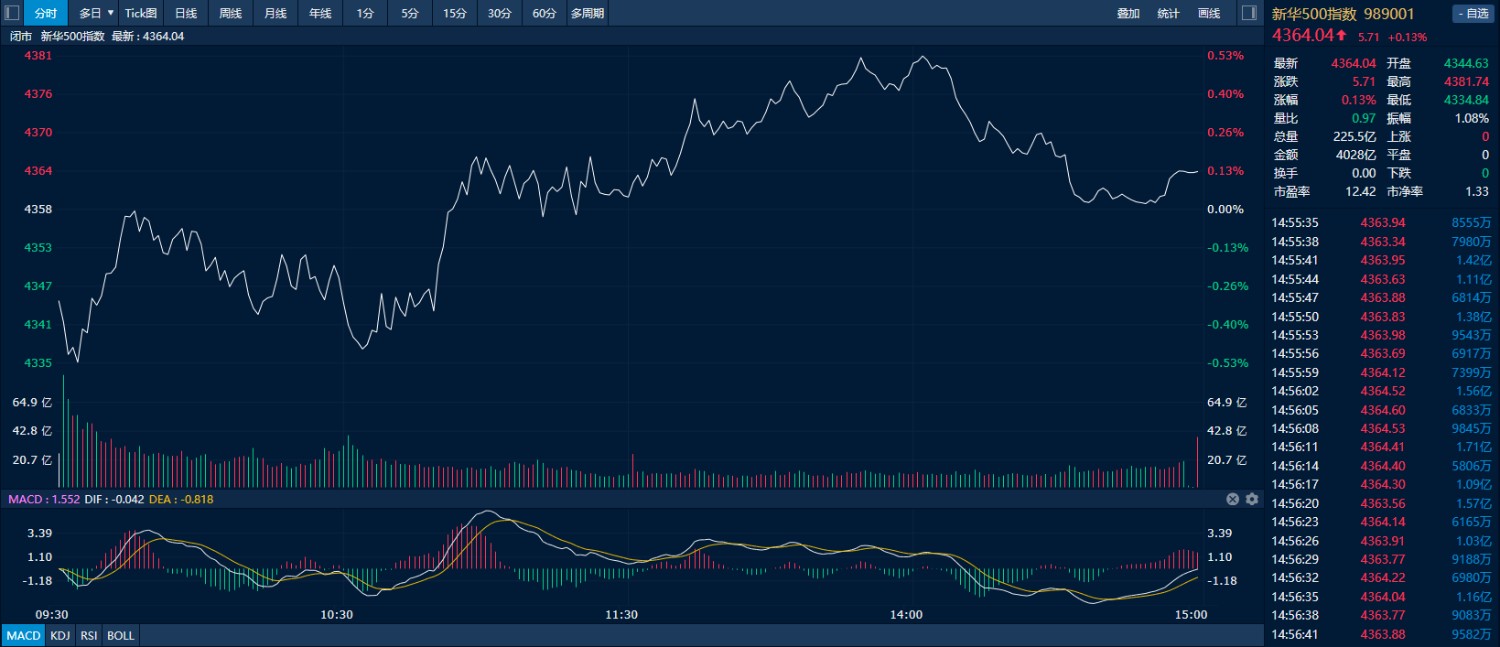Click the 14:56:02 trade row
Screen dimensions: 1500x647
(1380, 391)
